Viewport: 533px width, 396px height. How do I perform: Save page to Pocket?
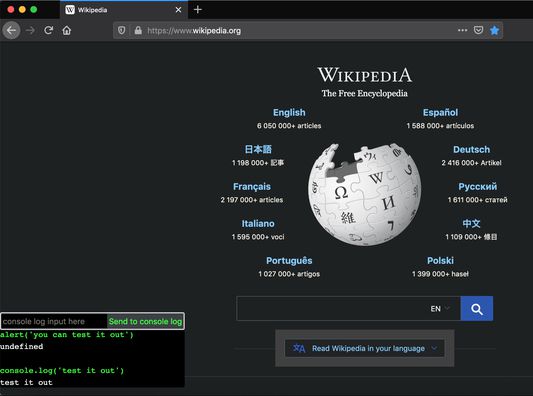point(478,30)
